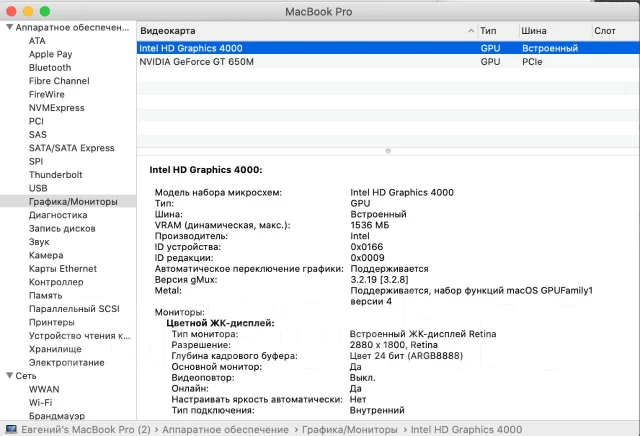Screen dimensions: 640x436
Task: Click the PCIe bus cell
Action: pyautogui.click(x=532, y=62)
